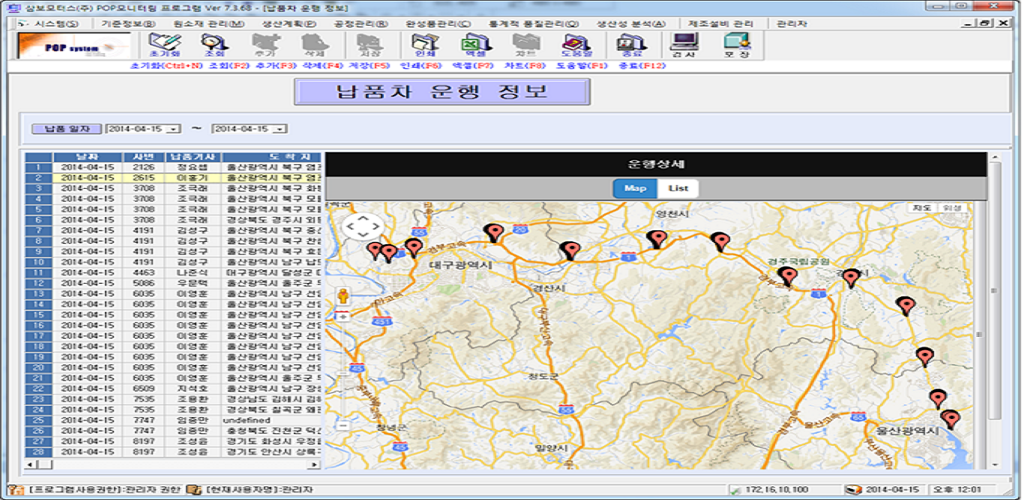Drop the Street View pegman icon on map
This screenshot has width=1024, height=500.
[x=343, y=296]
